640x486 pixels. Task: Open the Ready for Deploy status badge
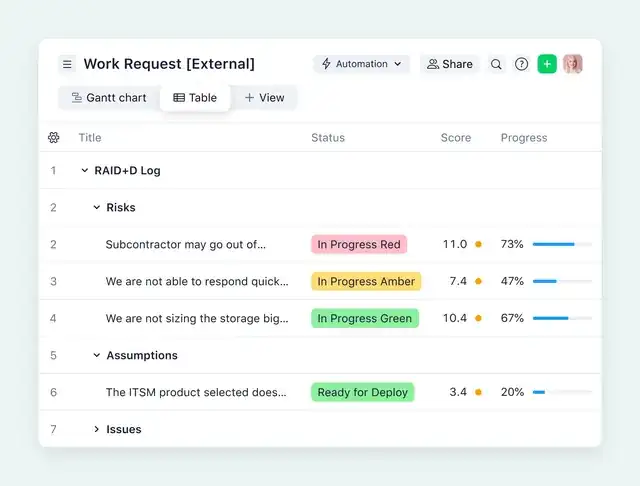coord(362,392)
